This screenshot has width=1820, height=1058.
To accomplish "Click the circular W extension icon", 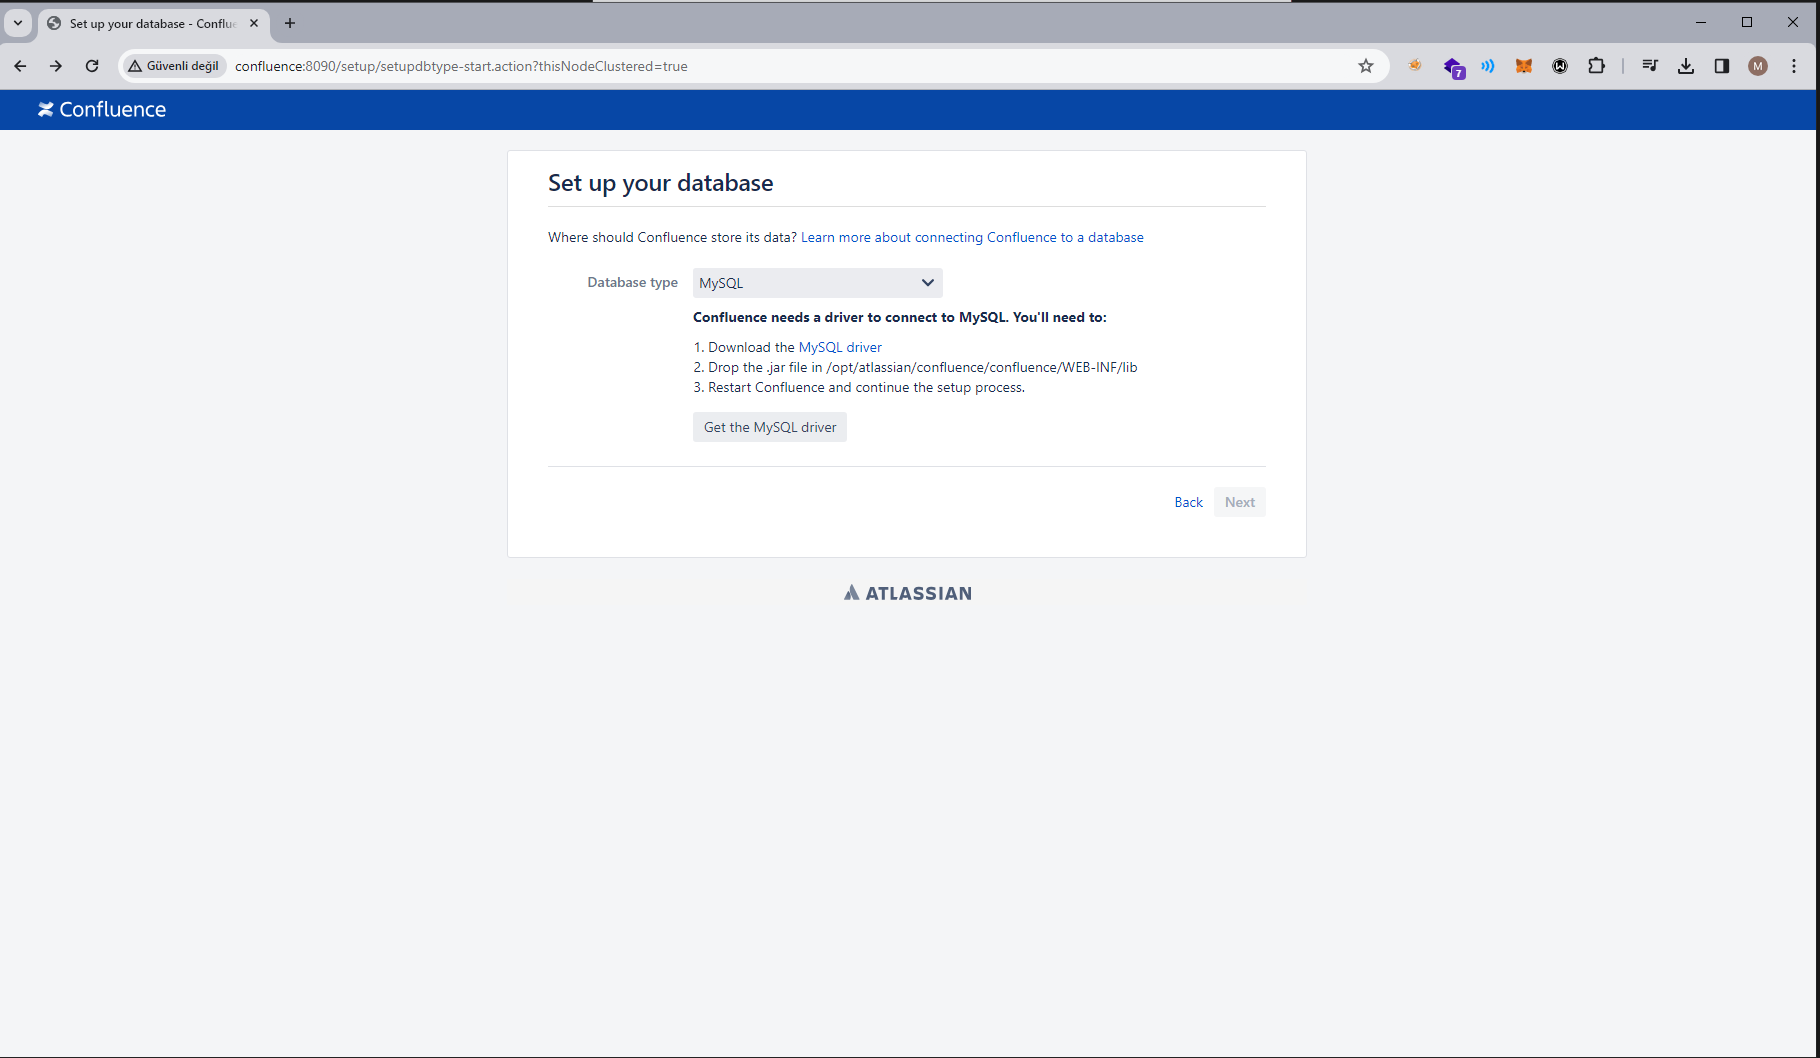I will pos(1560,66).
